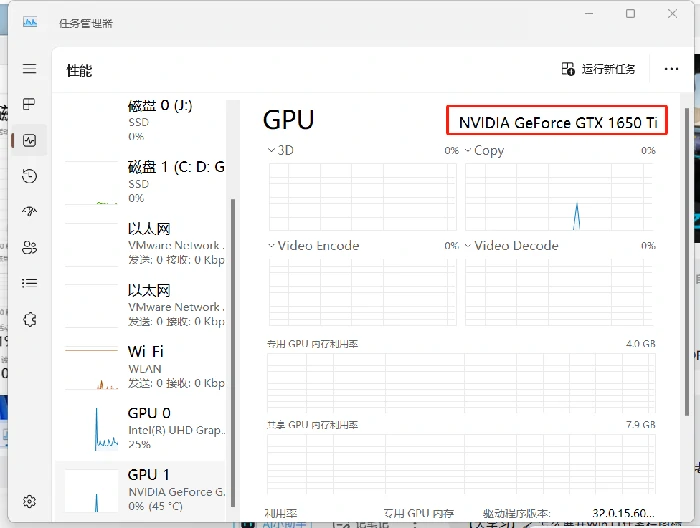Screen dimensions: 700x528
Task: Select GPU 1 NVIDIA GeForce entry
Action: (140, 490)
